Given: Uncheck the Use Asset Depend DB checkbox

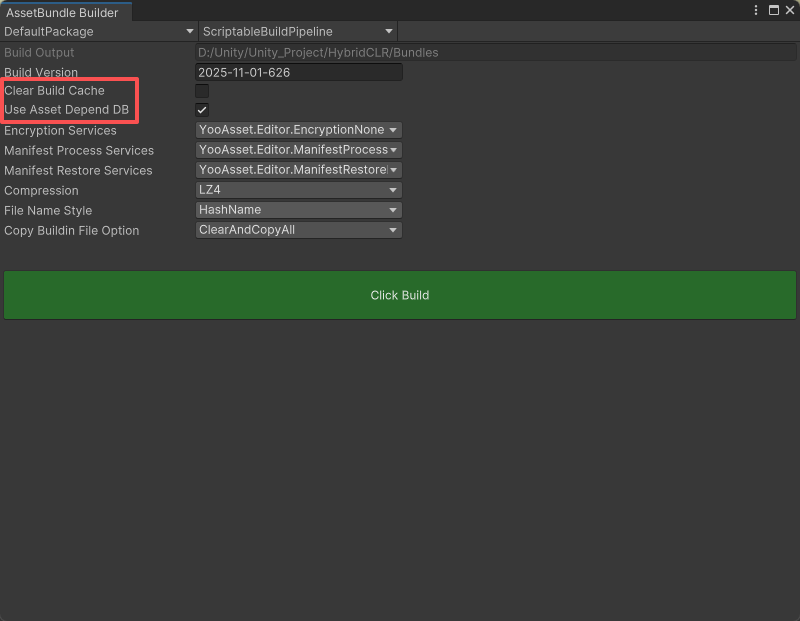Looking at the screenshot, I should tap(202, 110).
